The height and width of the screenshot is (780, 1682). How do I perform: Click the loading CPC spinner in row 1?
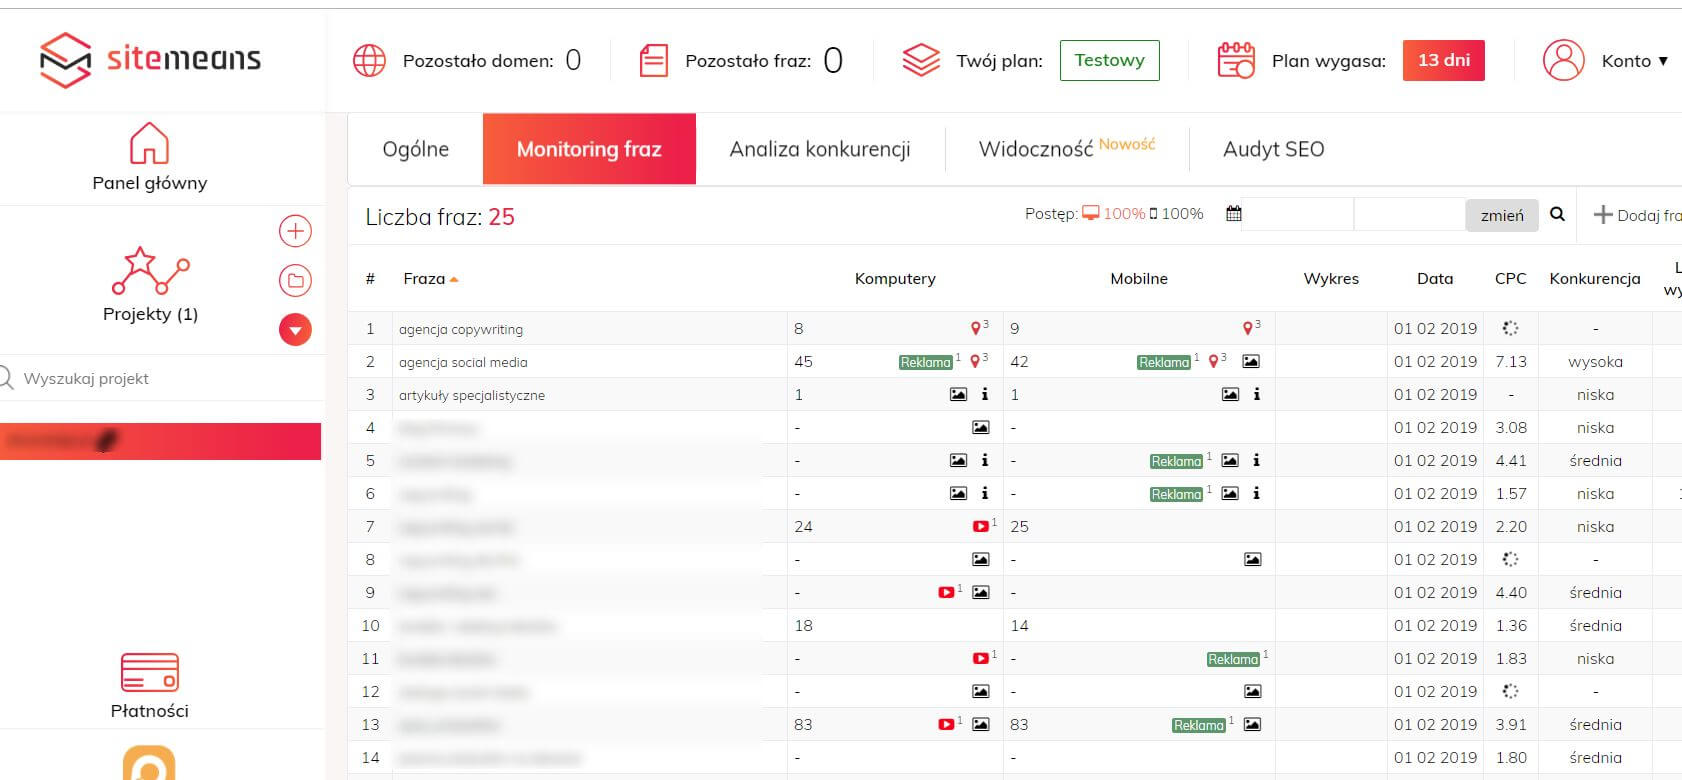pyautogui.click(x=1510, y=328)
